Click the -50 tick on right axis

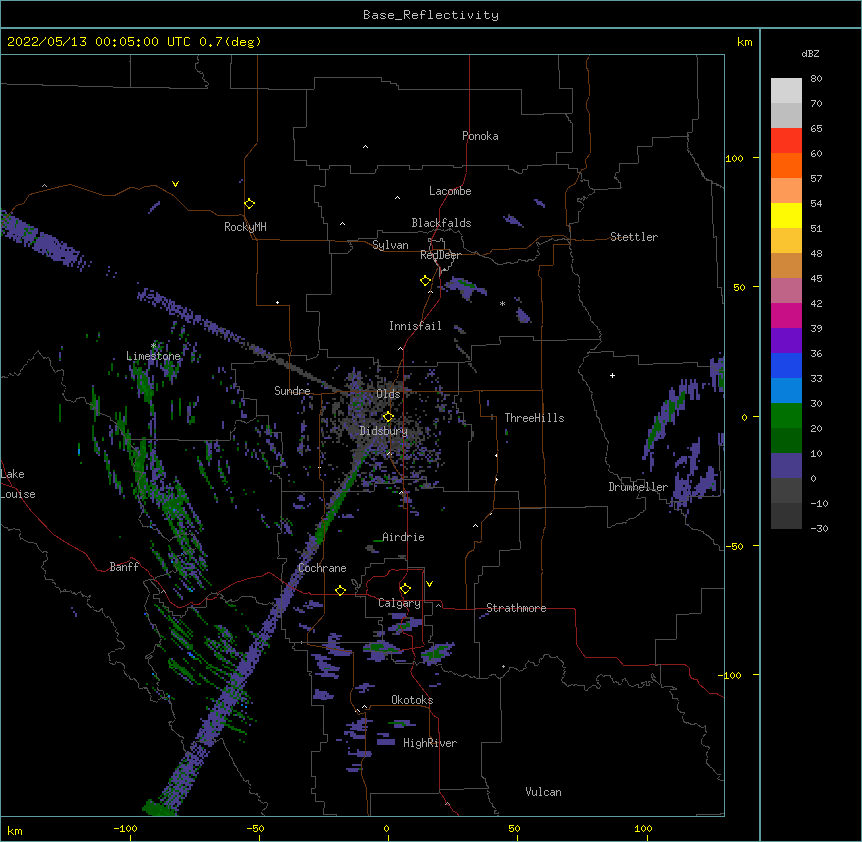[734, 546]
